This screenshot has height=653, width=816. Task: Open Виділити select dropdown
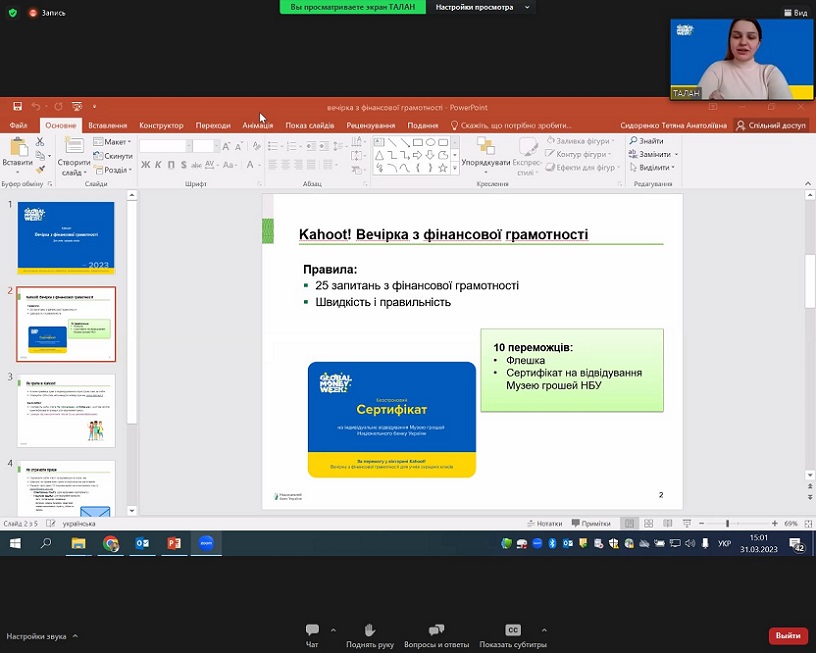[x=652, y=168]
